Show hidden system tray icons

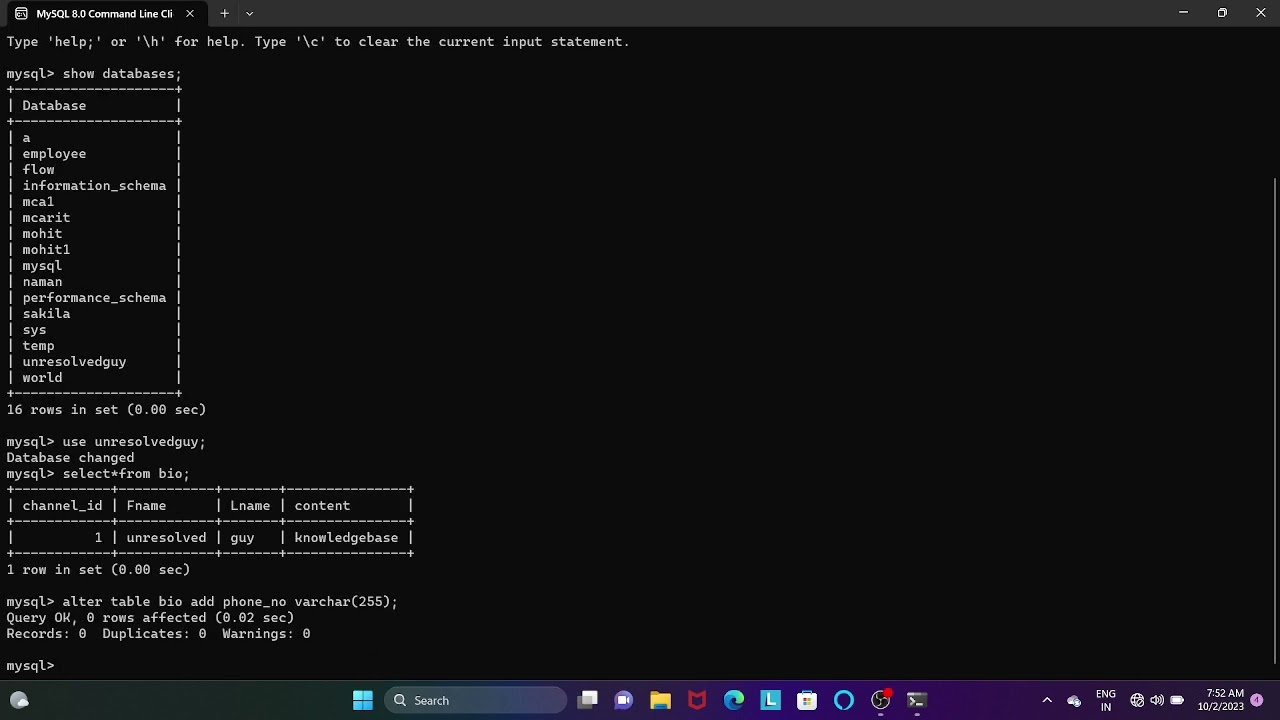(1047, 700)
